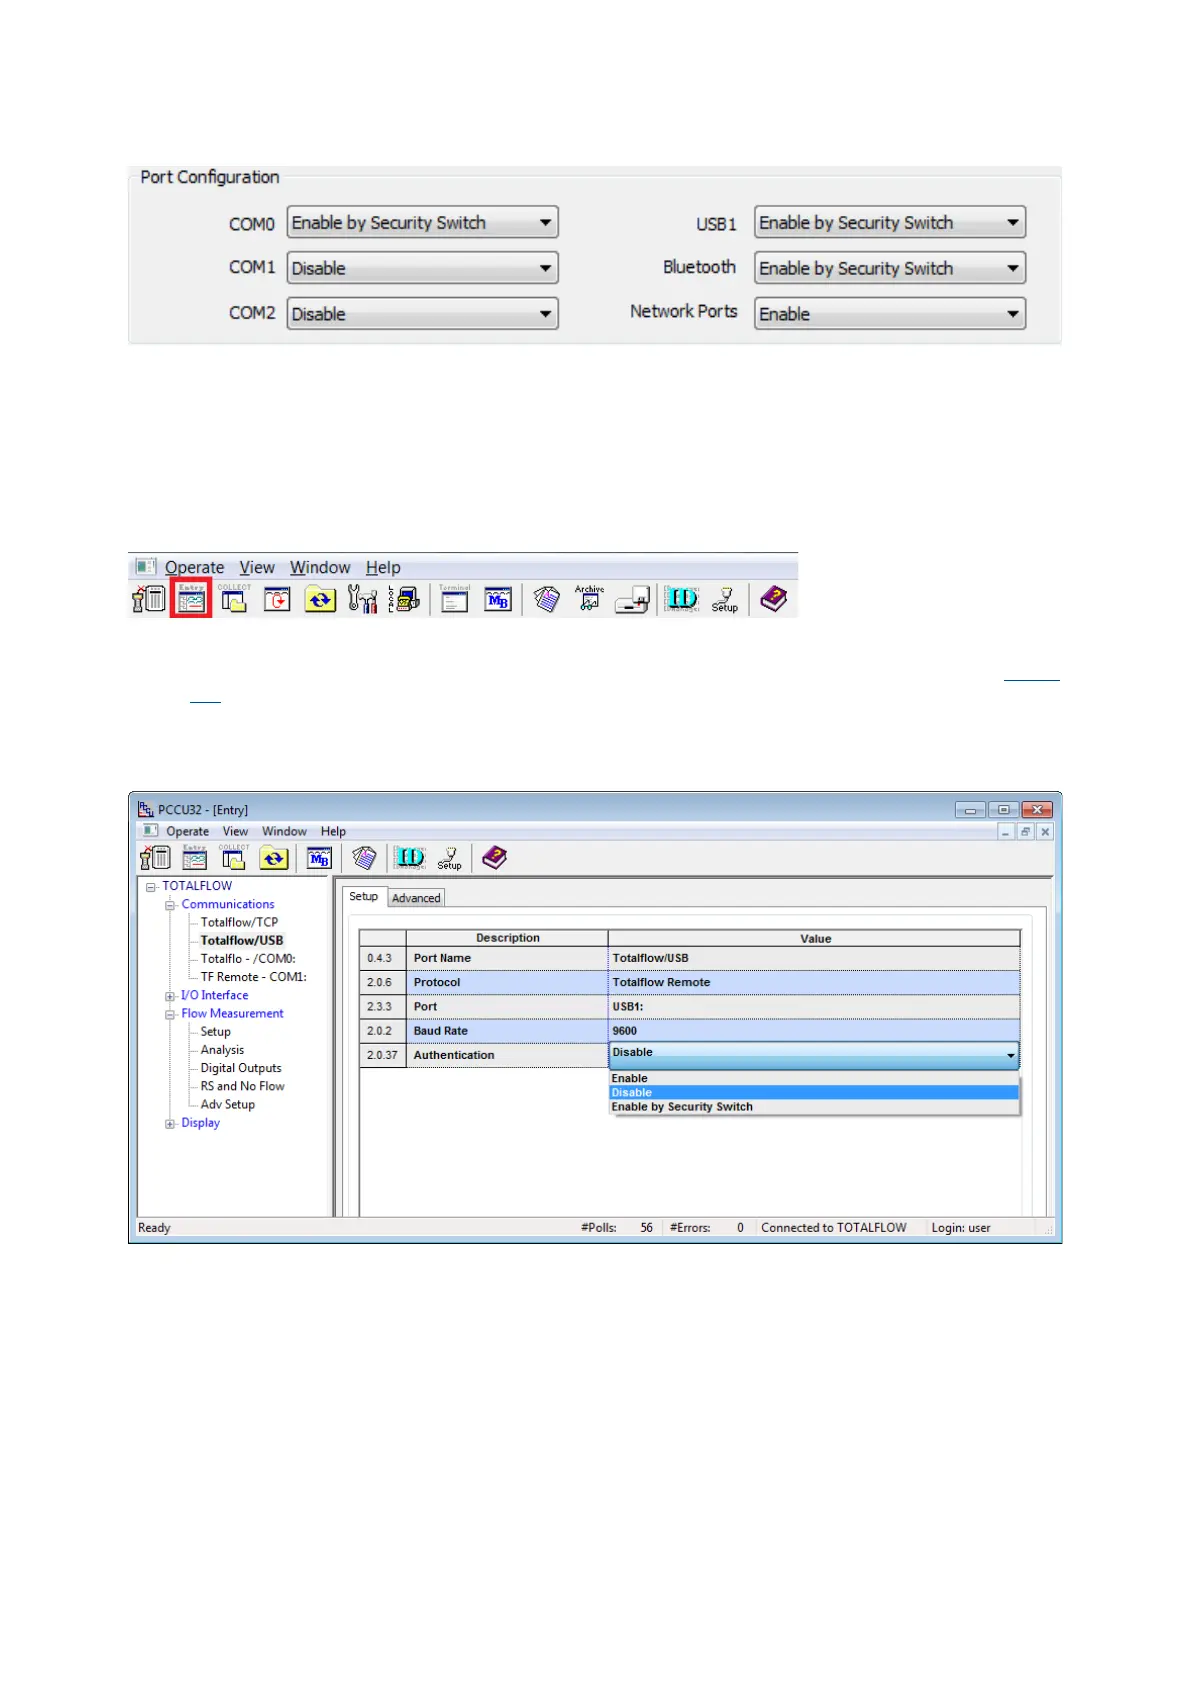Open the Help menu in the standalone toolbar strip
The width and height of the screenshot is (1191, 1684).
[383, 568]
